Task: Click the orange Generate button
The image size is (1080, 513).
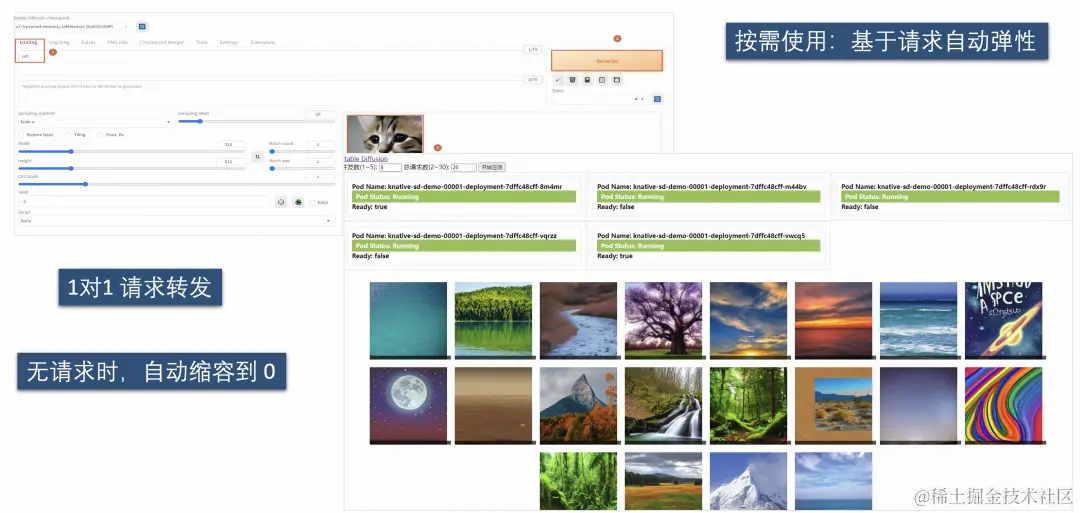Action: 607,61
